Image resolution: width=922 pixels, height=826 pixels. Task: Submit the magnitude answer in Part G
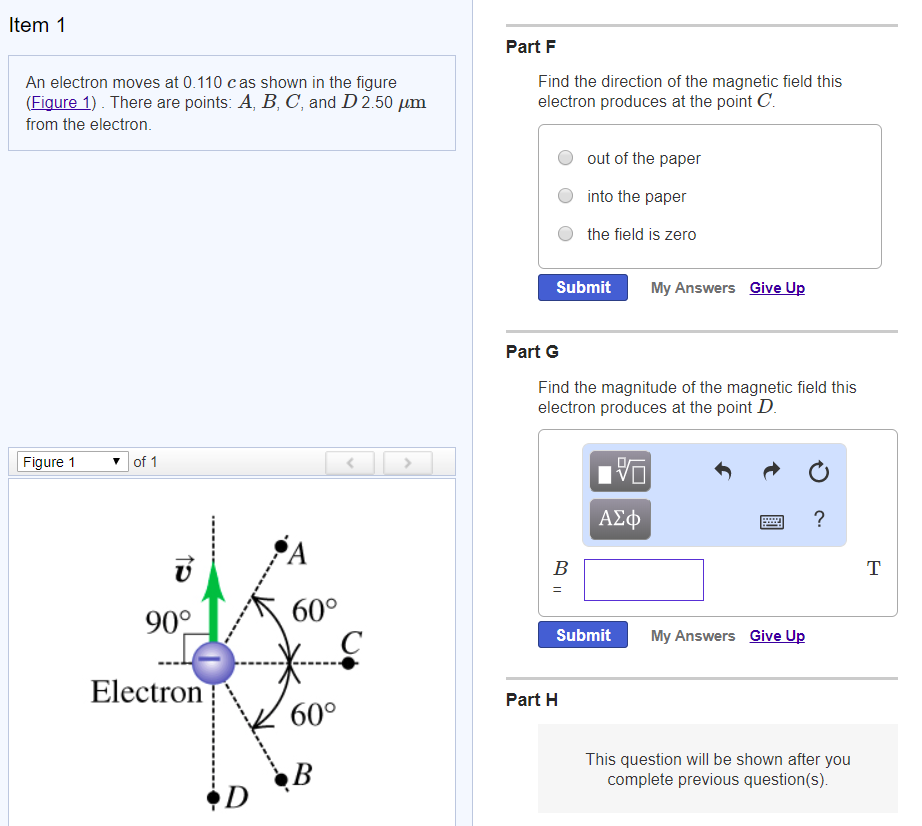583,634
